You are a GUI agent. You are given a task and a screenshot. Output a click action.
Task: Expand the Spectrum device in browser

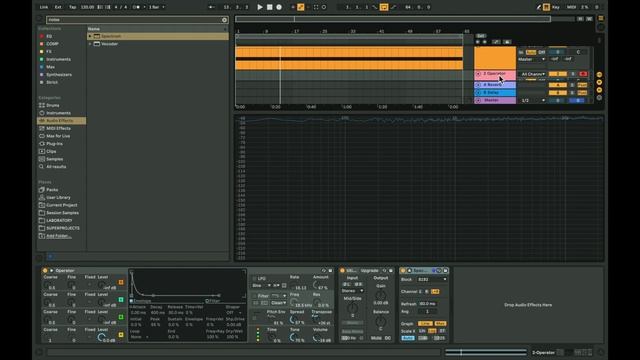click(90, 36)
